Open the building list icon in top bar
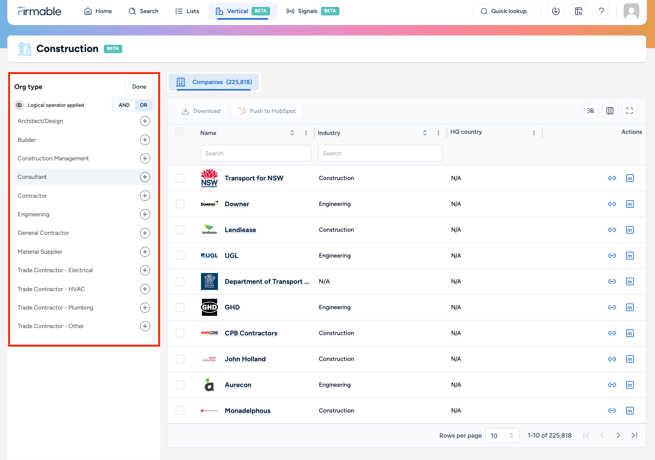The image size is (655, 460). (579, 11)
